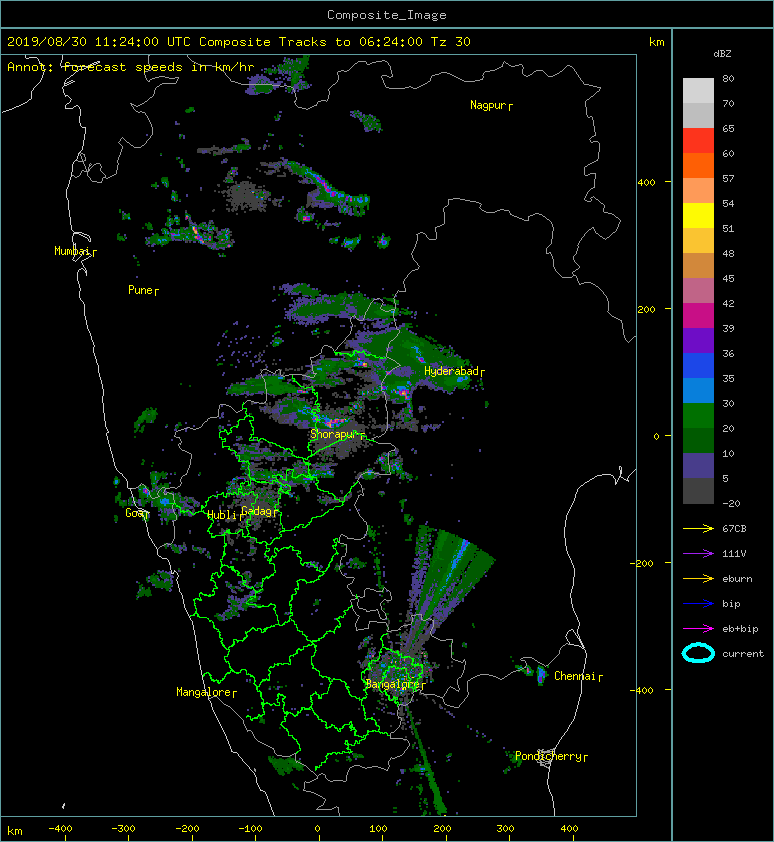Click the 67CB legend text
This screenshot has width=774, height=842.
click(x=734, y=528)
